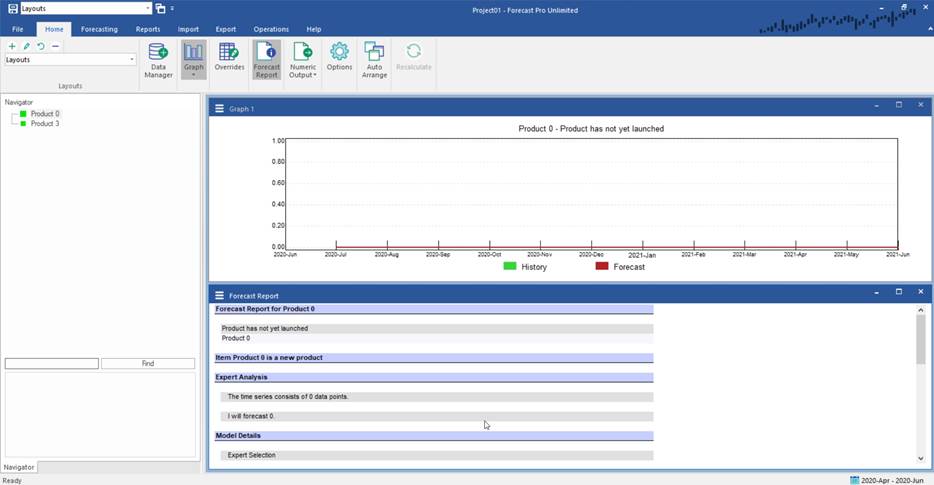This screenshot has height=485, width=934.
Task: Select Product 3 in Navigator
Action: coord(44,124)
